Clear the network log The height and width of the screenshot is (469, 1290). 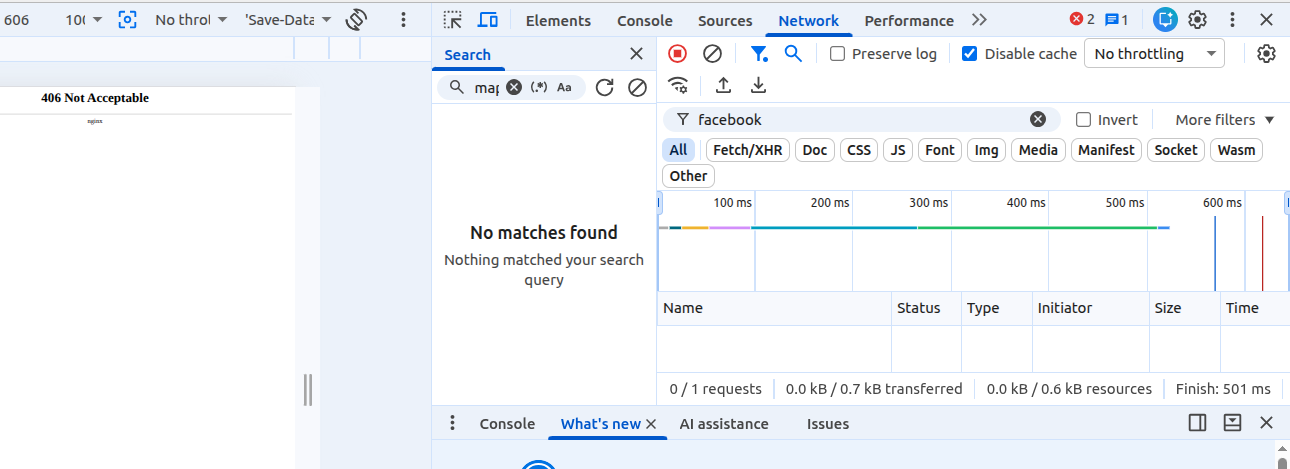[712, 54]
